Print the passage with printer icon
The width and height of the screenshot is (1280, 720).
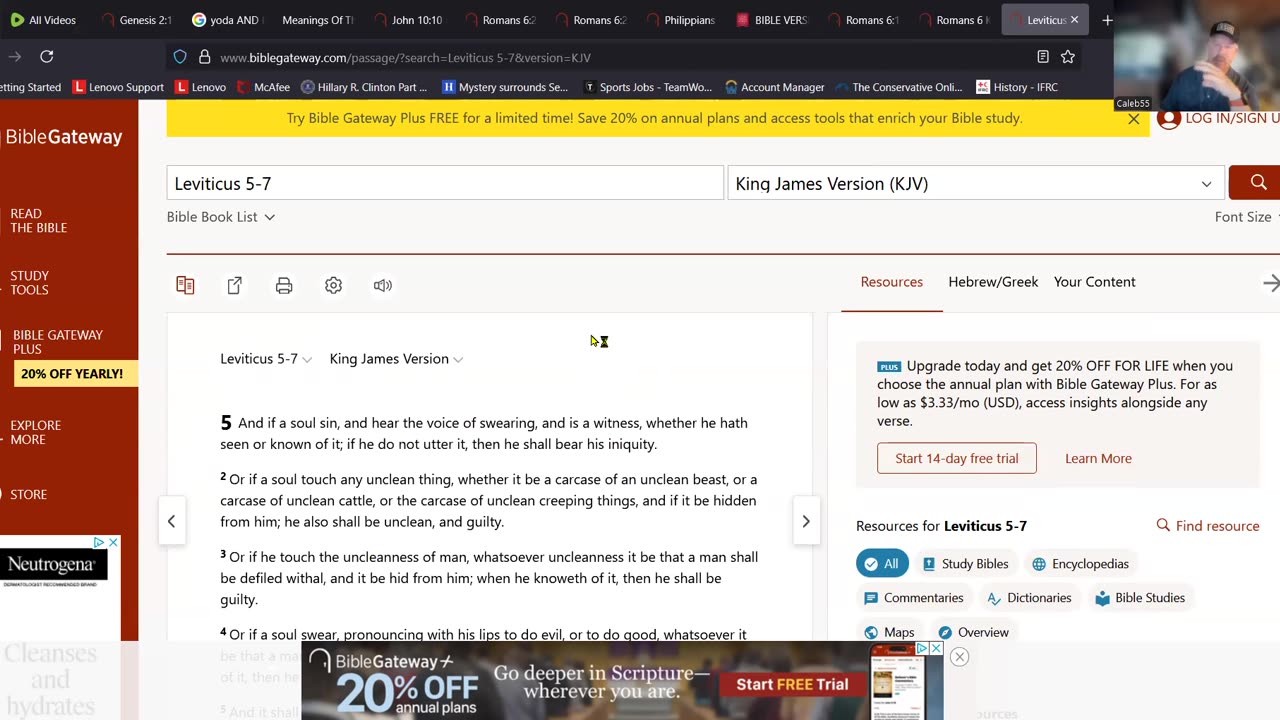pyautogui.click(x=284, y=286)
